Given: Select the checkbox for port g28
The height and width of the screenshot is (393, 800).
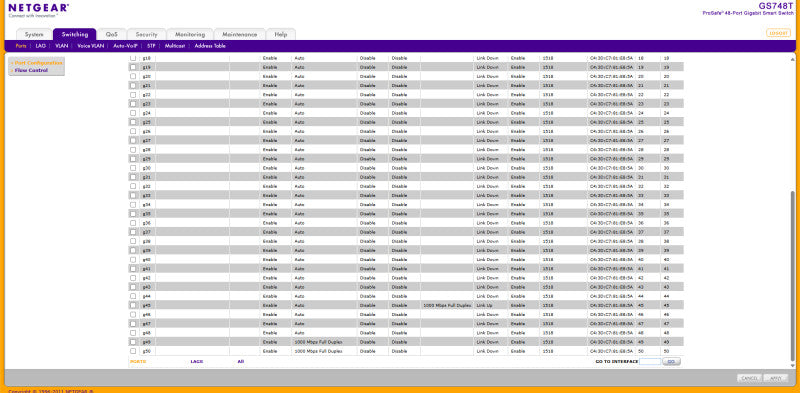Looking at the screenshot, I should 133,150.
